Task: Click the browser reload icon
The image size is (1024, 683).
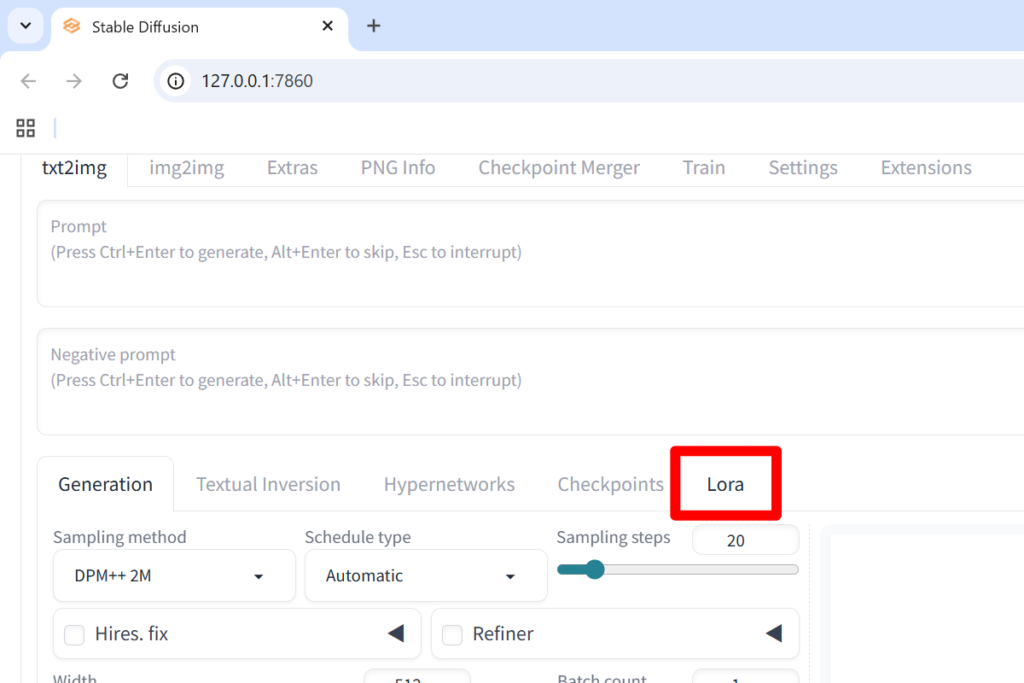Action: click(x=120, y=81)
